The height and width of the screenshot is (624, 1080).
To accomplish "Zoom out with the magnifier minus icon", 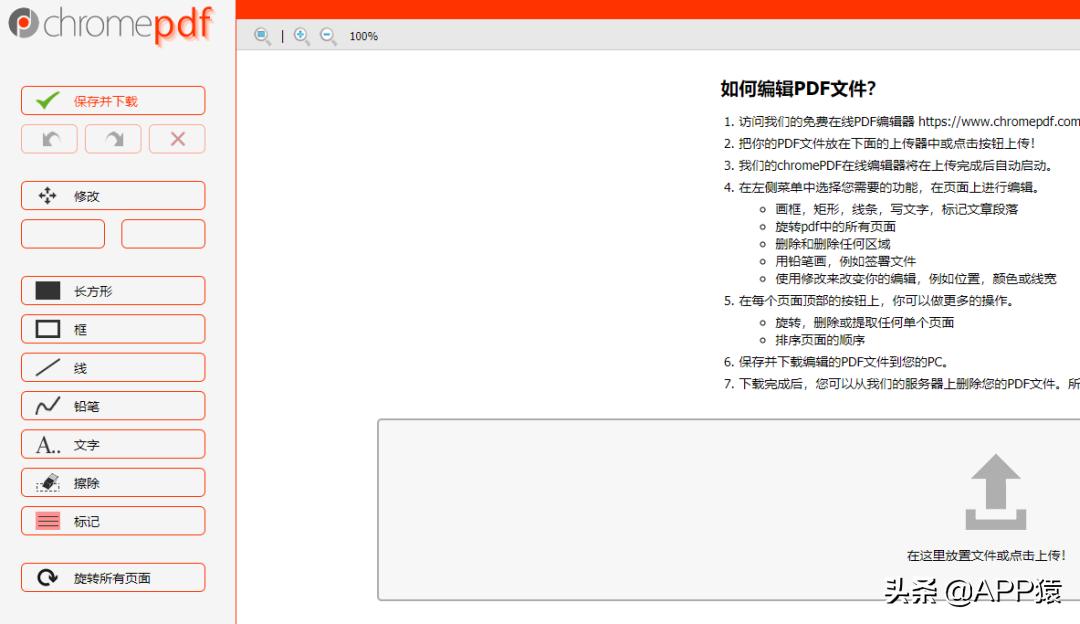I will pyautogui.click(x=328, y=36).
